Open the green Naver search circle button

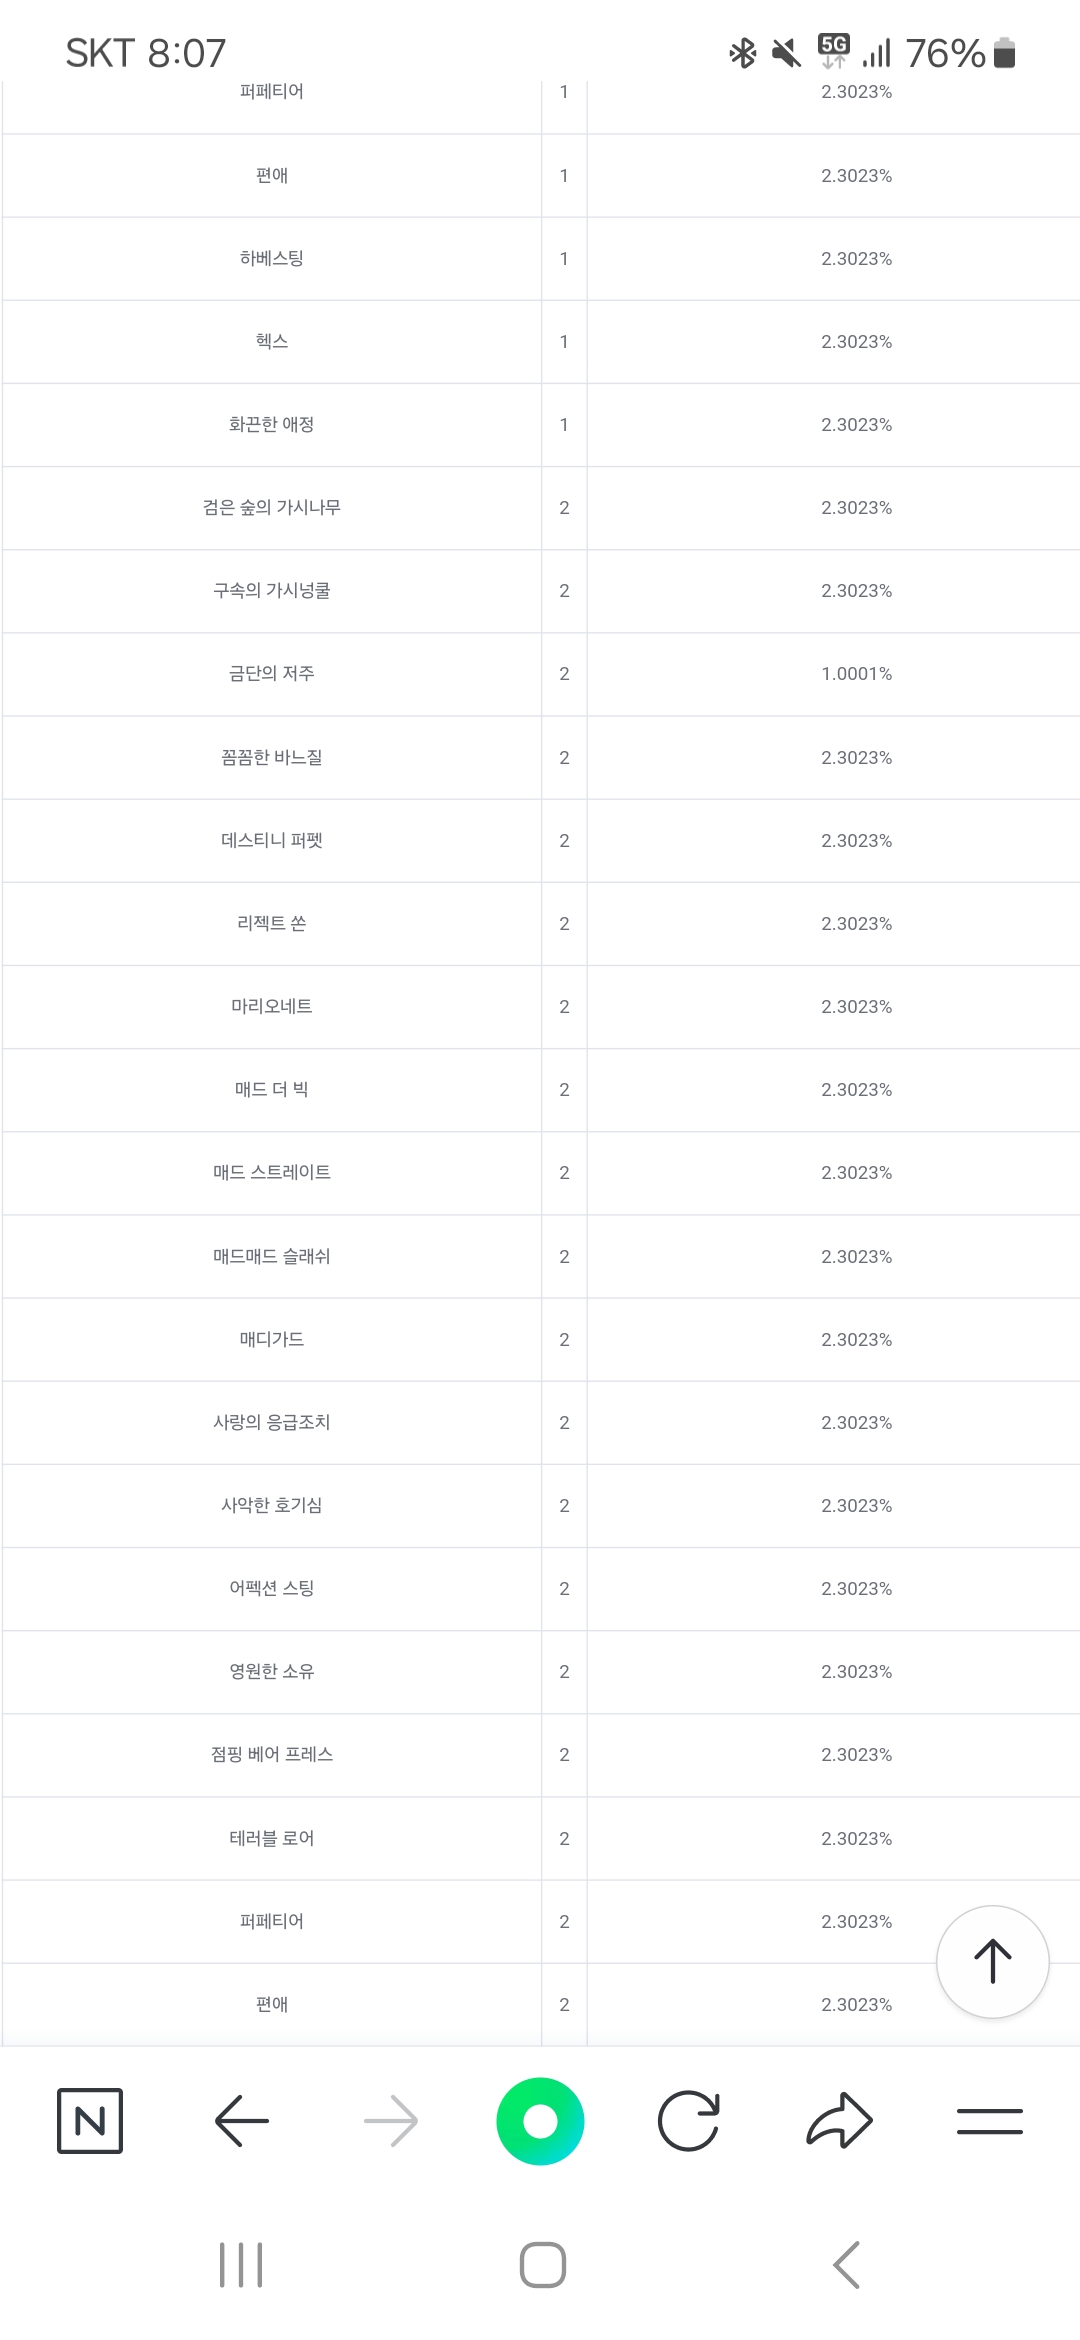(x=540, y=2120)
